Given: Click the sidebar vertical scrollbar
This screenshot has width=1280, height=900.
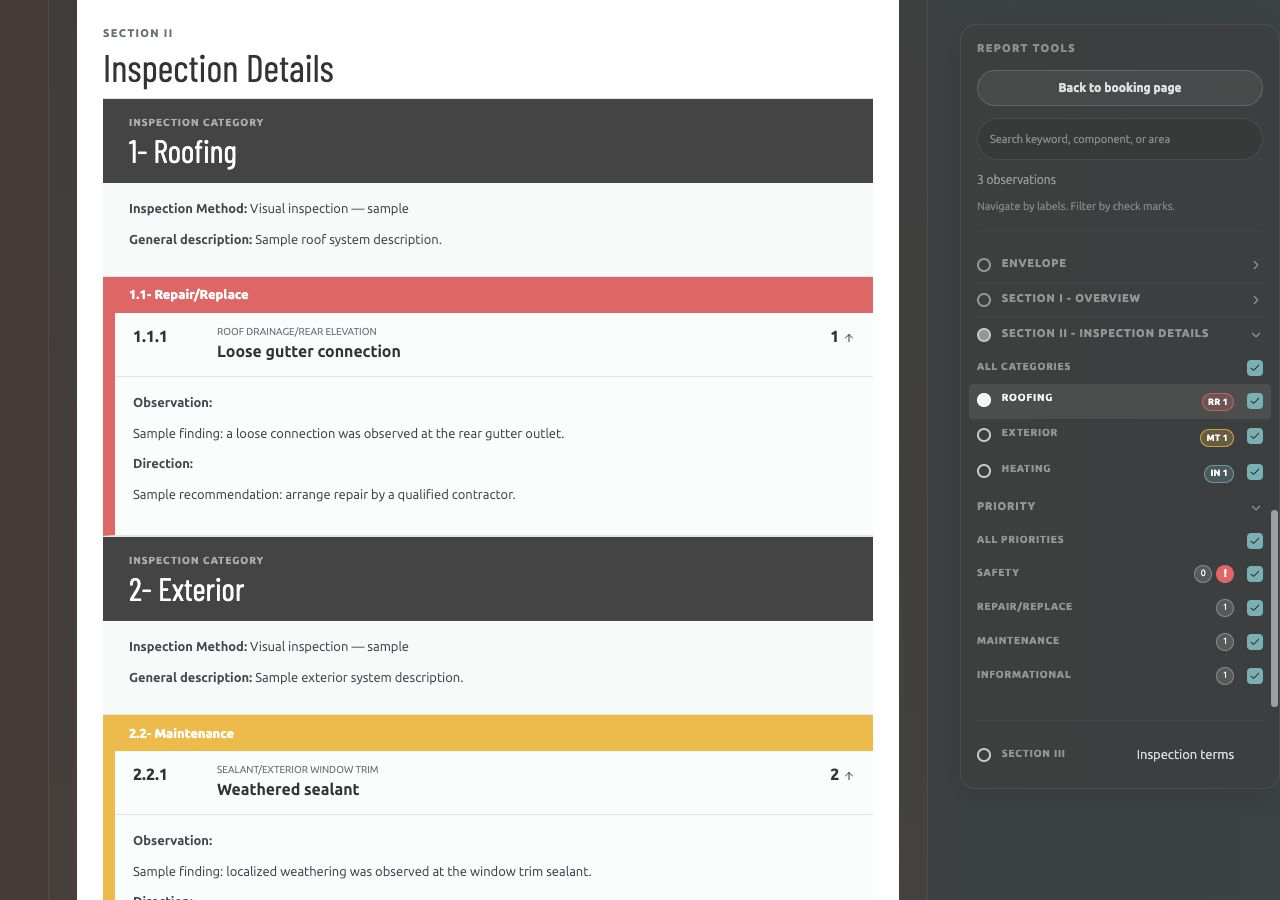Looking at the screenshot, I should (x=1274, y=608).
